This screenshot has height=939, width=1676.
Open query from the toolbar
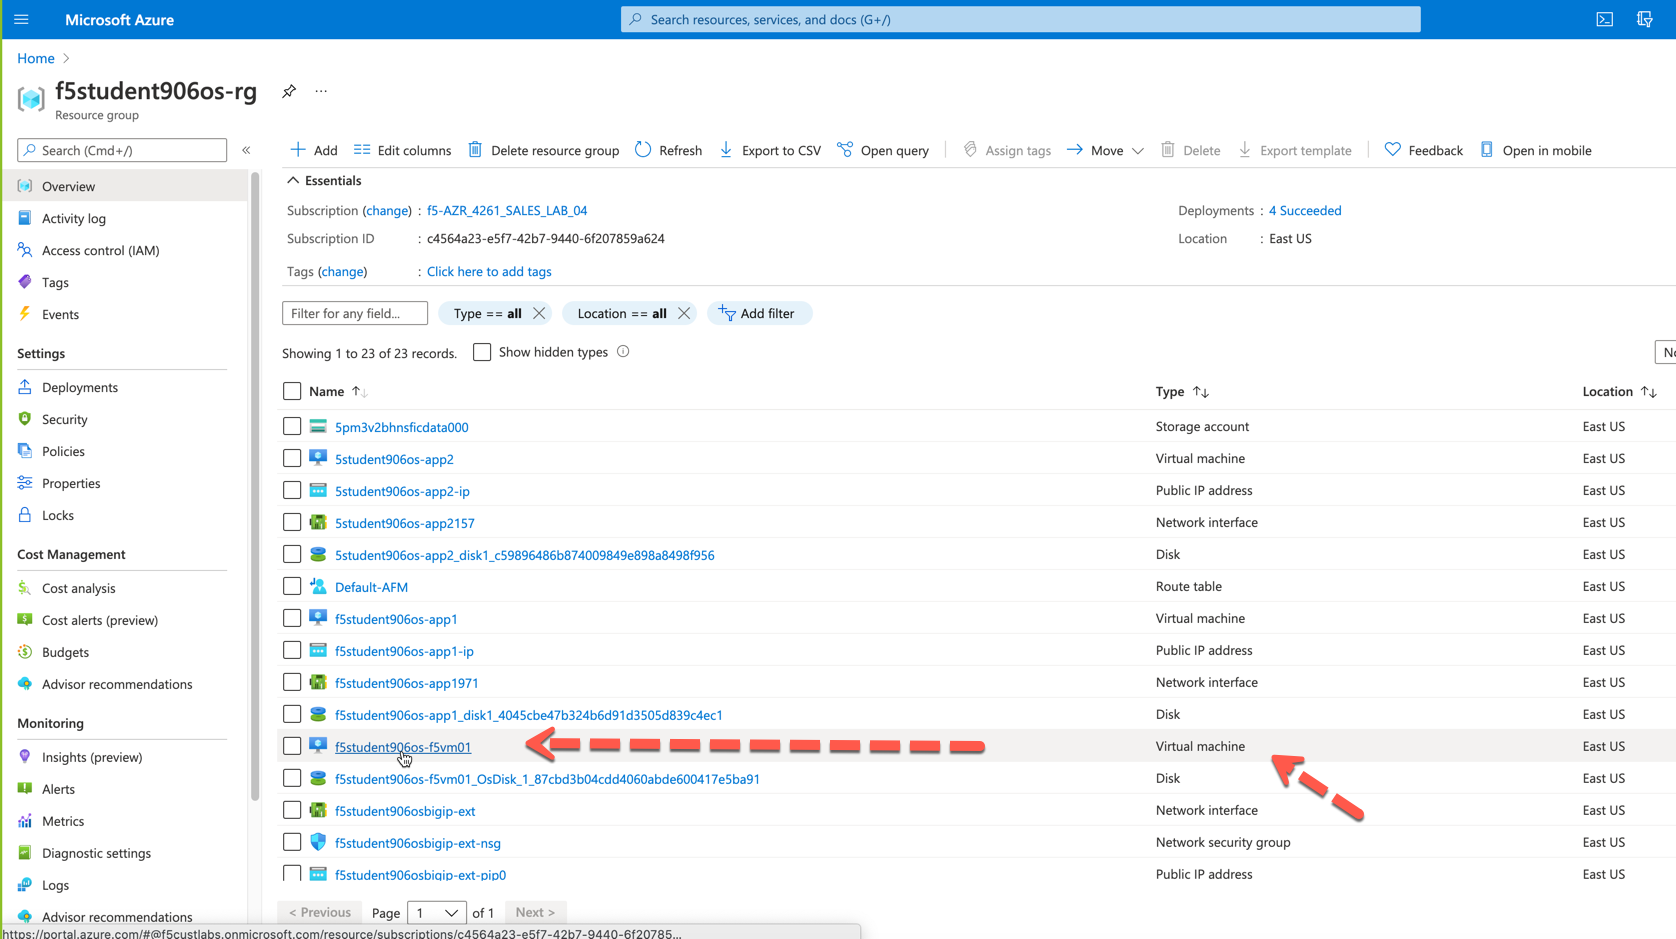[883, 150]
